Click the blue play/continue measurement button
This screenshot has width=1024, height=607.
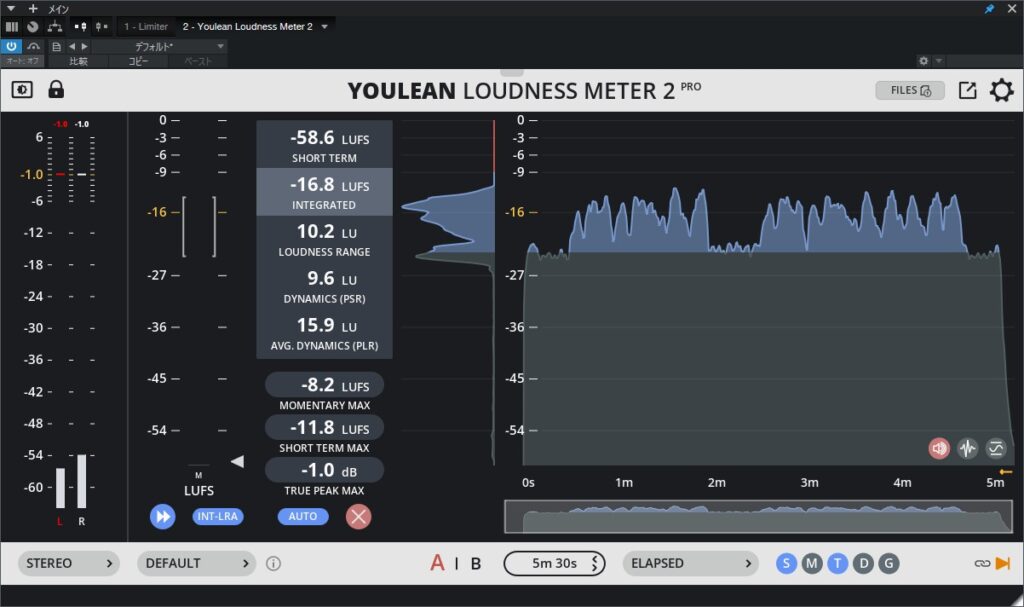[x=163, y=517]
